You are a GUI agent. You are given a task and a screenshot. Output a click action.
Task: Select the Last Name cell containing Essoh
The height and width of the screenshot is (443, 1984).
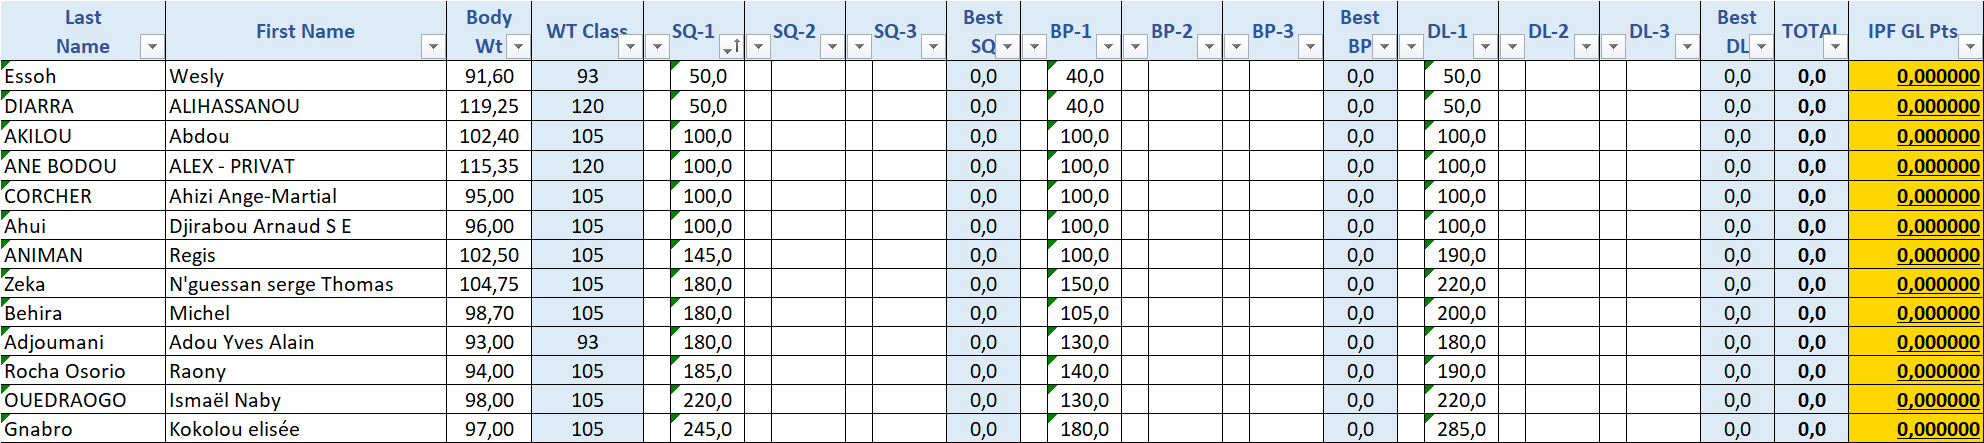click(x=84, y=76)
